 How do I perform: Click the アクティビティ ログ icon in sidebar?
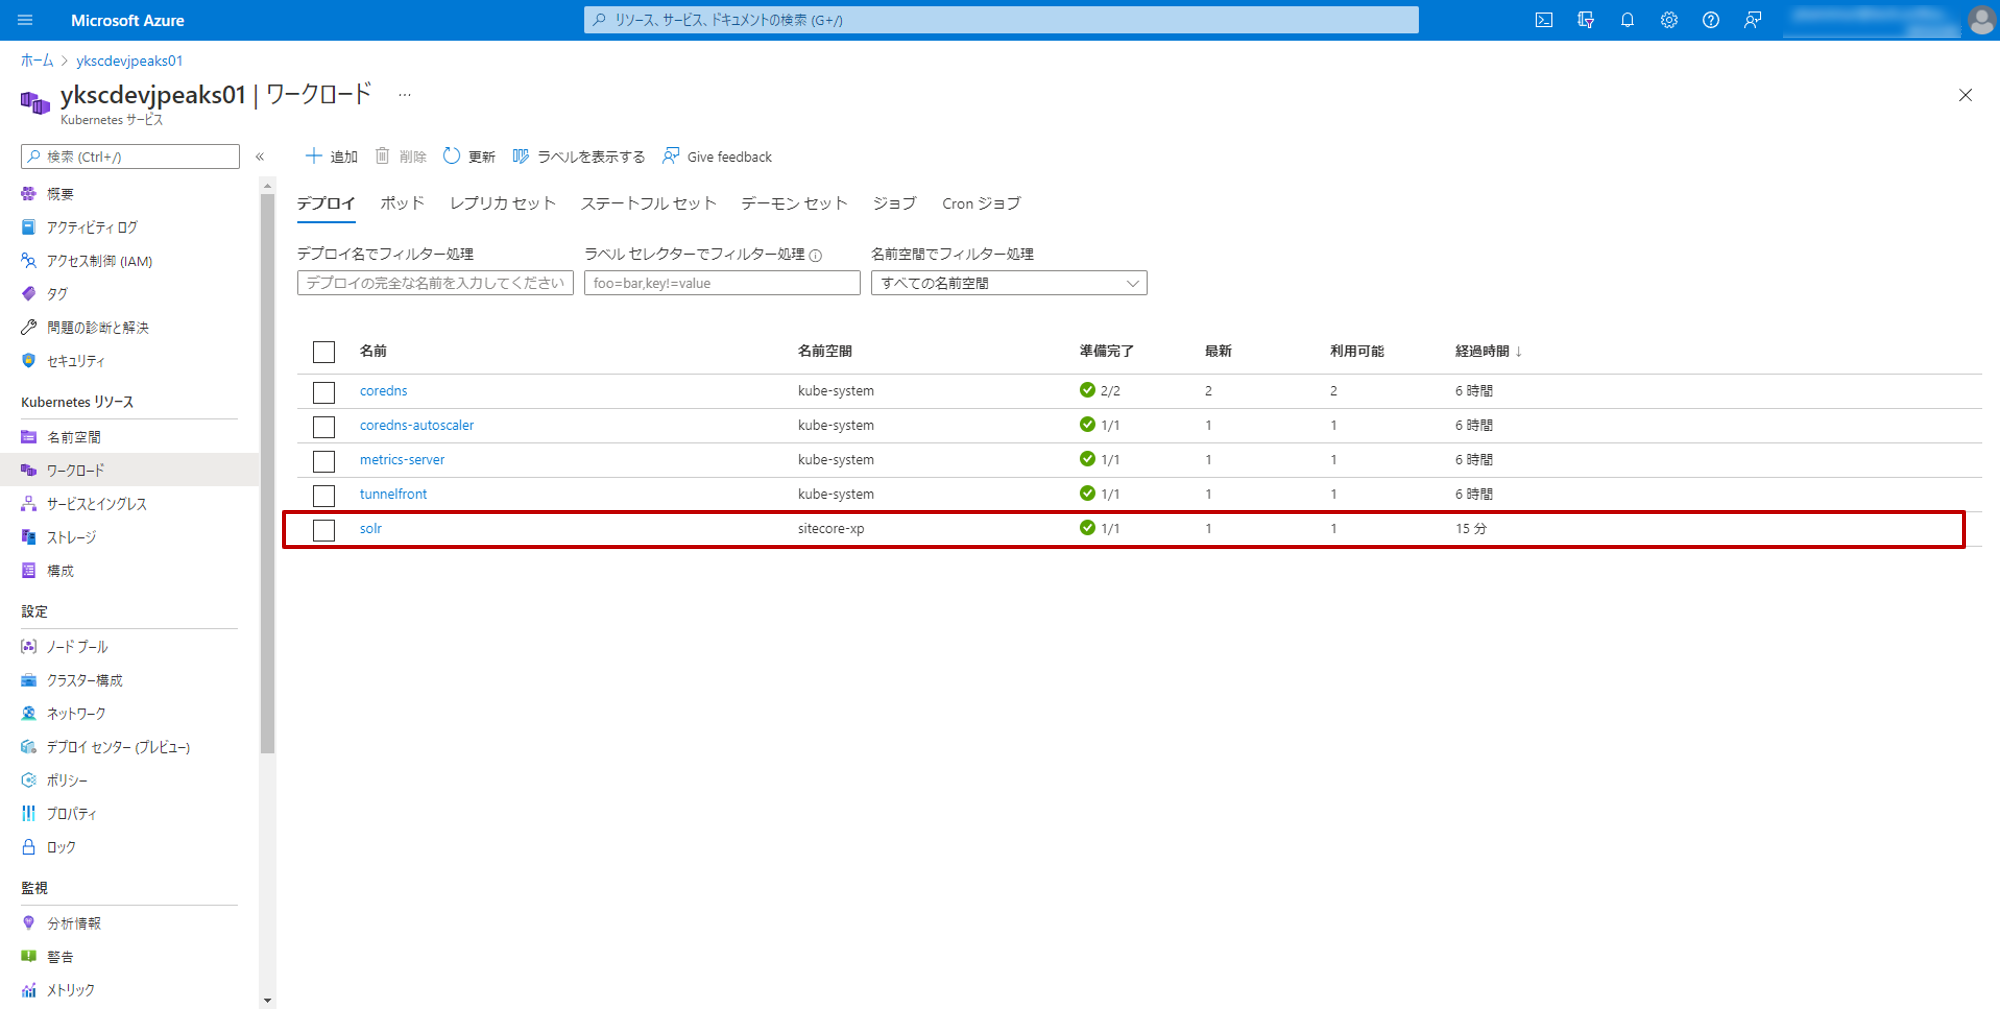pos(29,227)
